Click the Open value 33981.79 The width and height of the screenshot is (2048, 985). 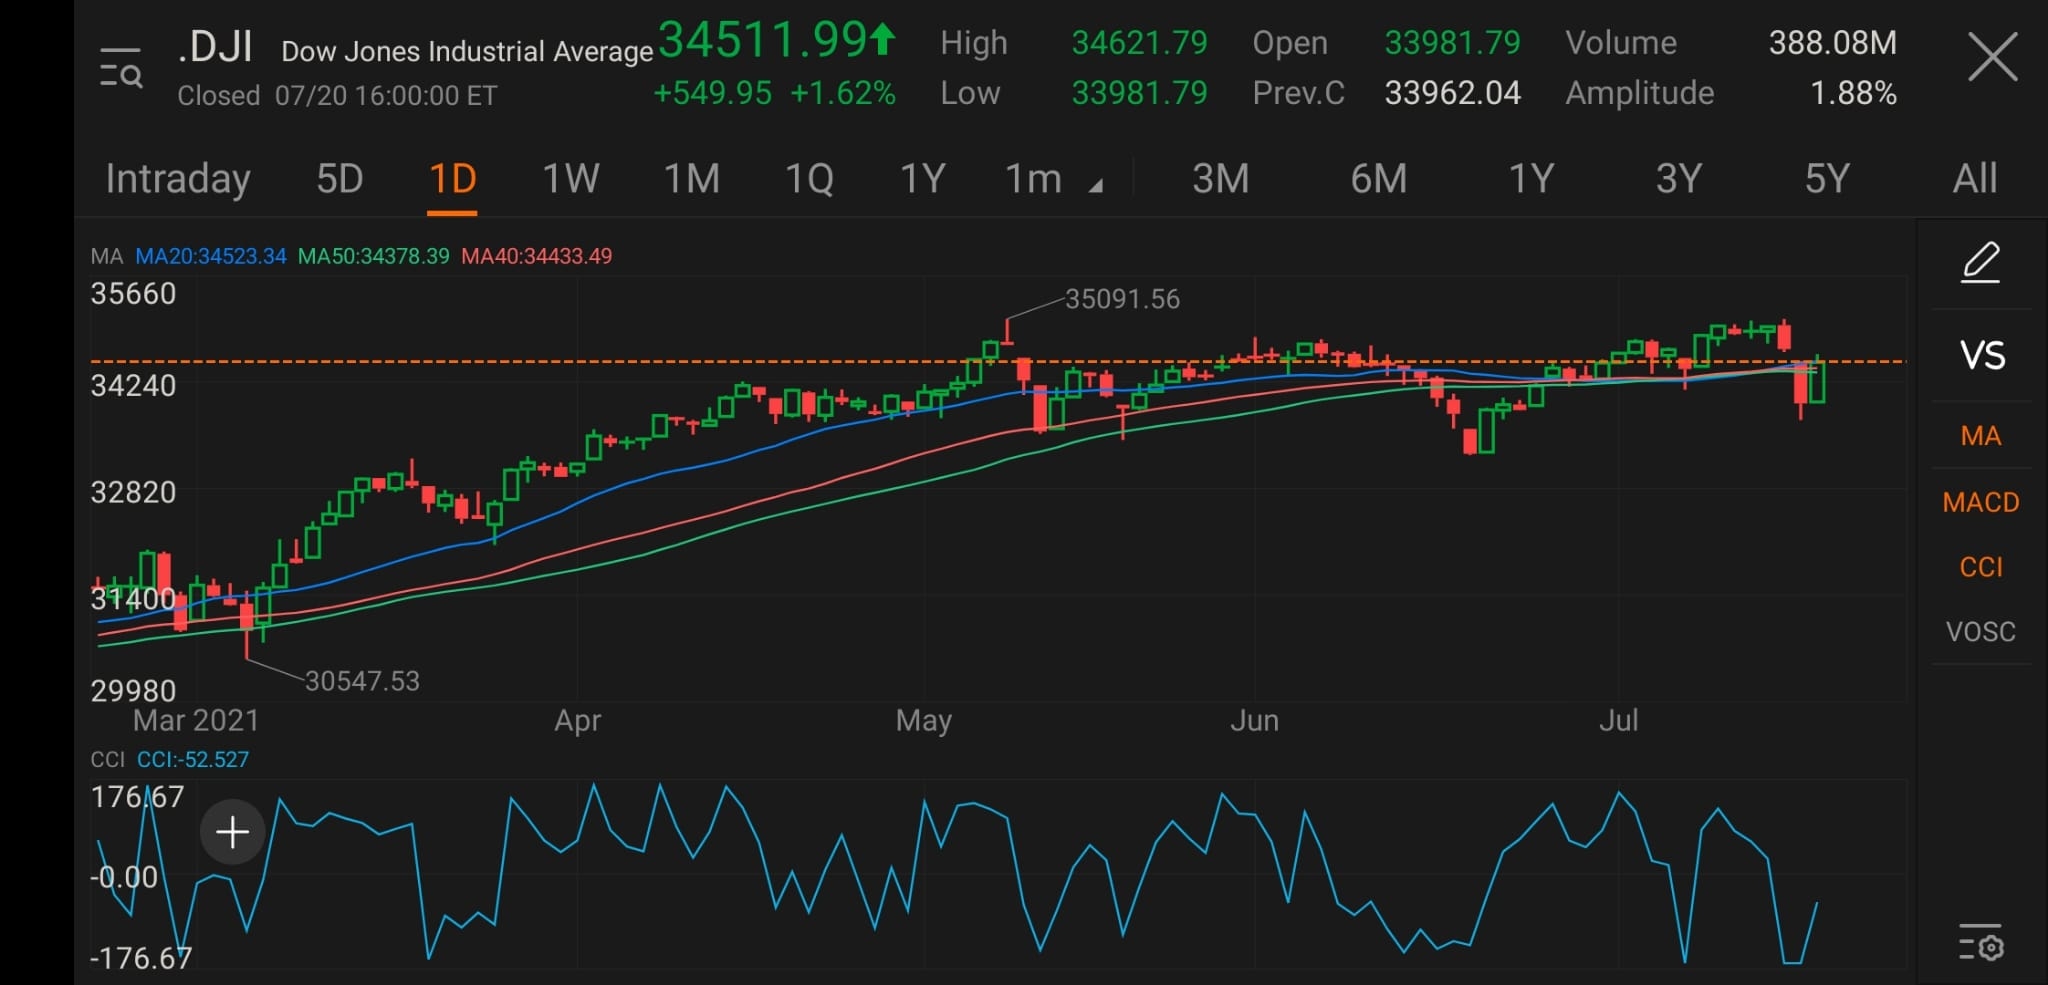(1452, 43)
